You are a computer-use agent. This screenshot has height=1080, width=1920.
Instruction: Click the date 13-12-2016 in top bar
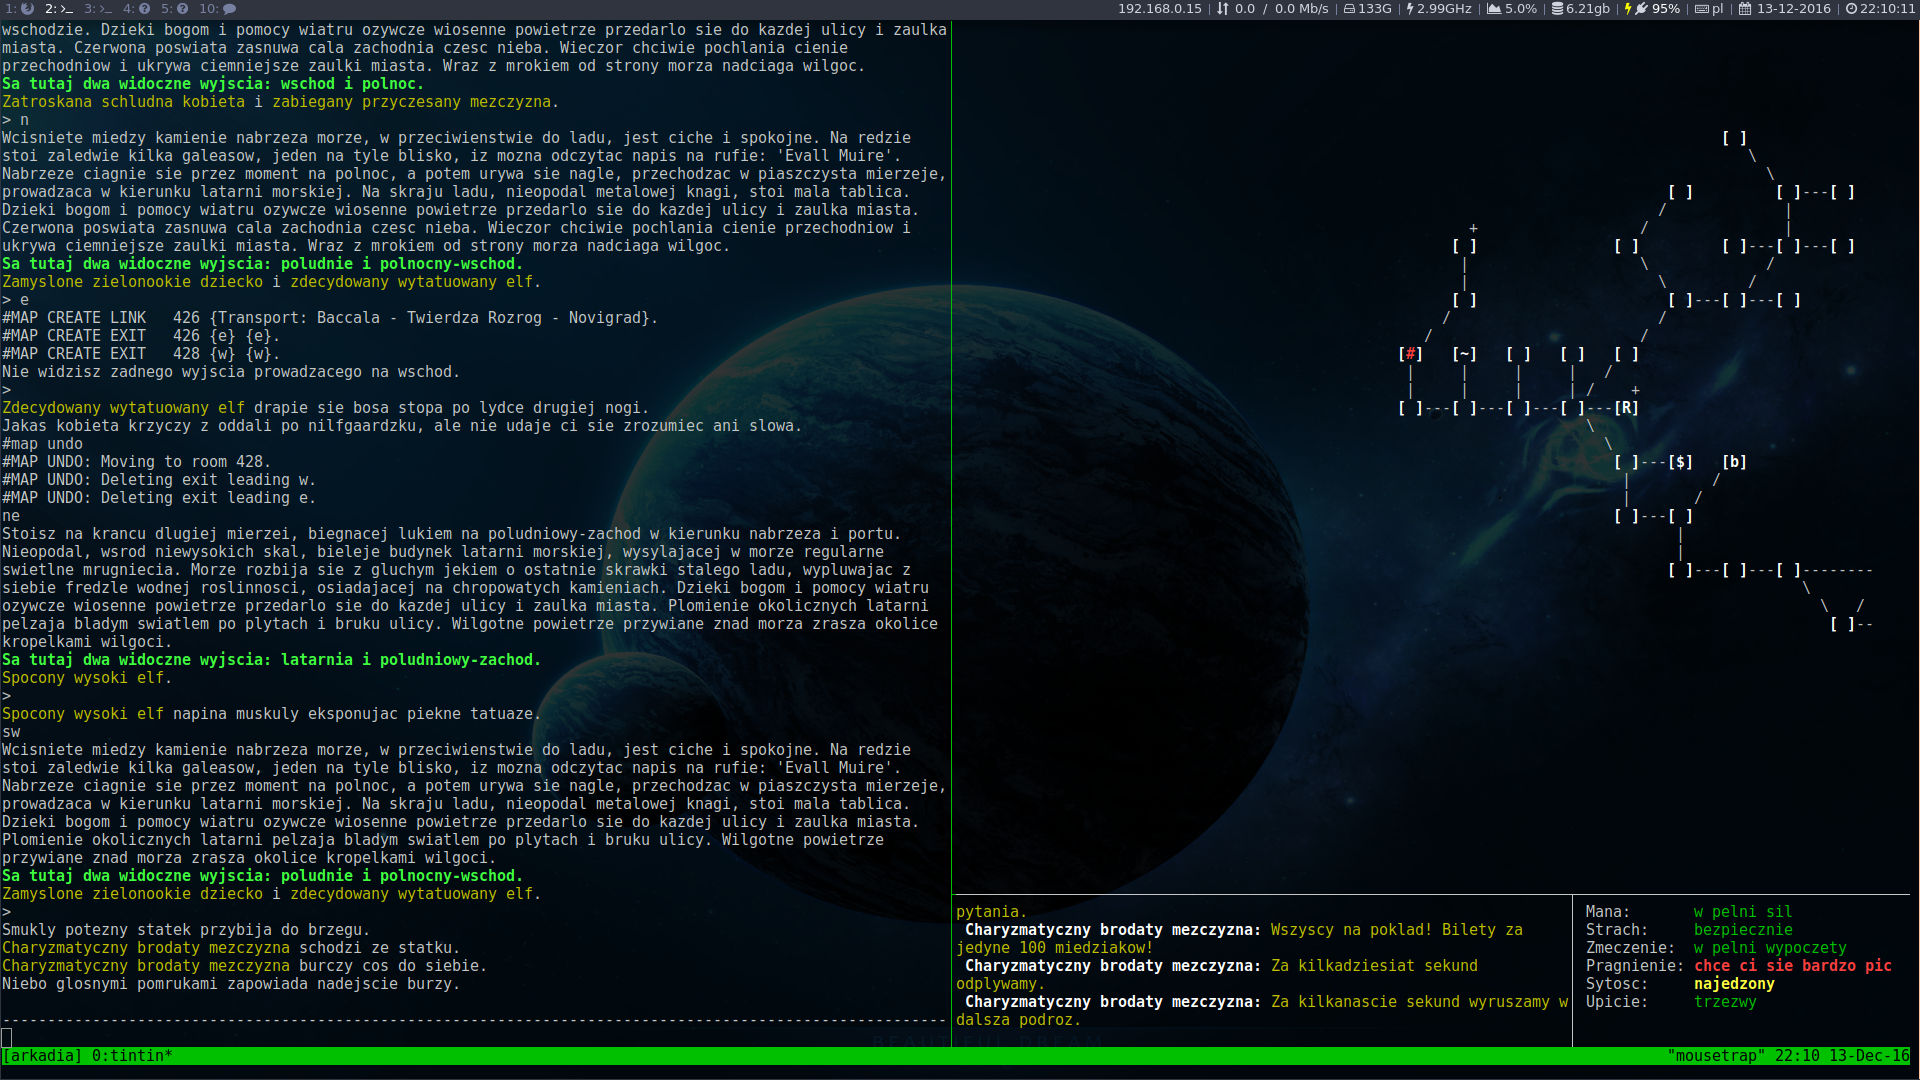(1794, 9)
